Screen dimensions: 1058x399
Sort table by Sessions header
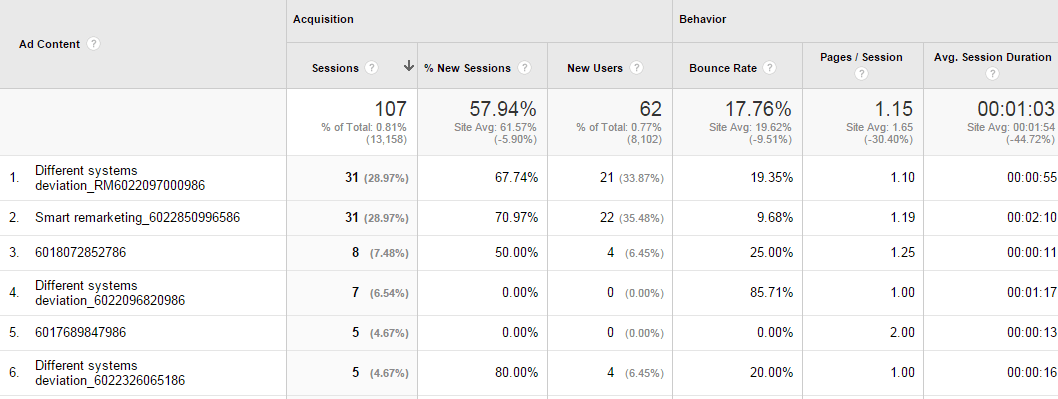click(335, 68)
